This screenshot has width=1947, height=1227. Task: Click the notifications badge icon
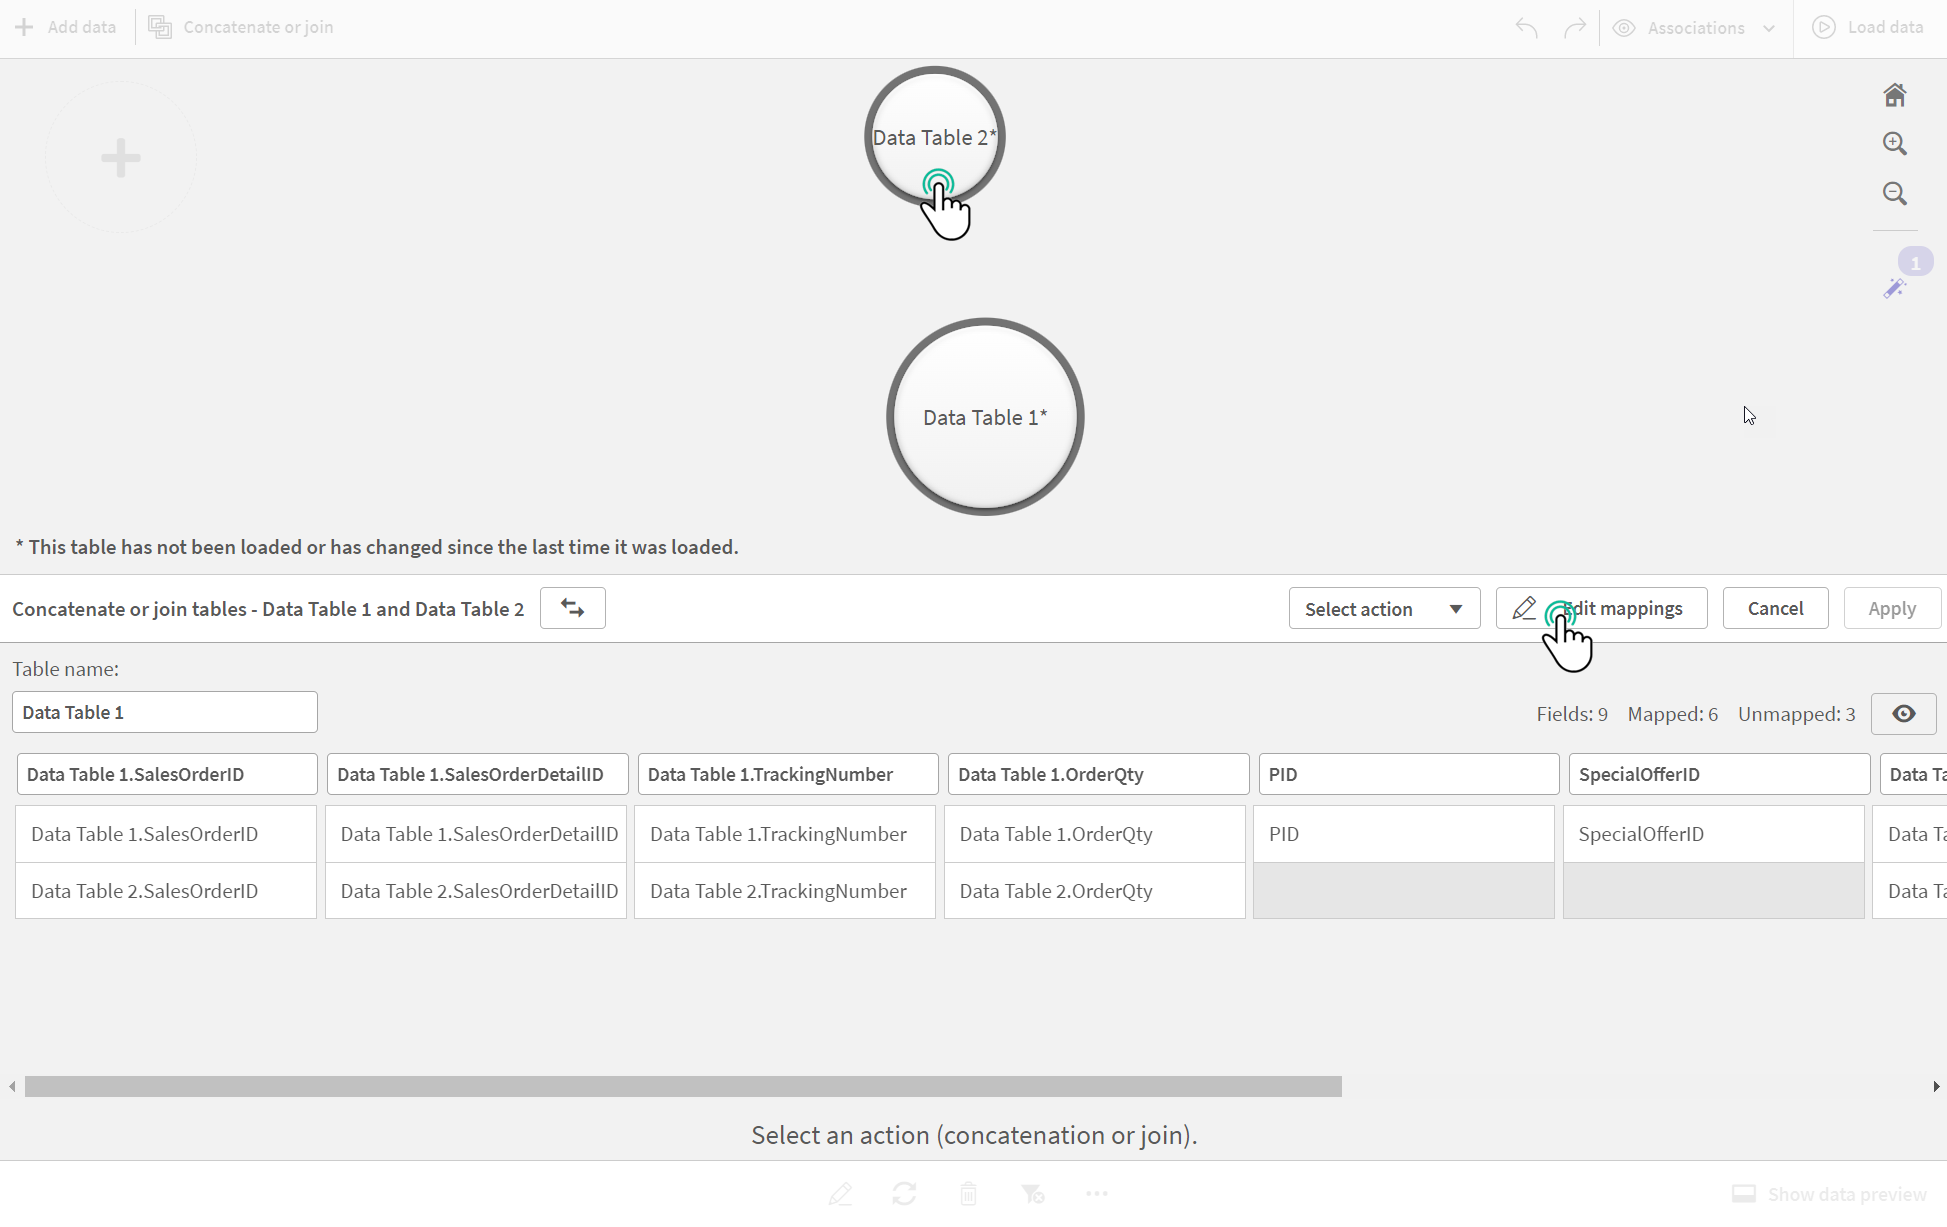tap(1916, 262)
